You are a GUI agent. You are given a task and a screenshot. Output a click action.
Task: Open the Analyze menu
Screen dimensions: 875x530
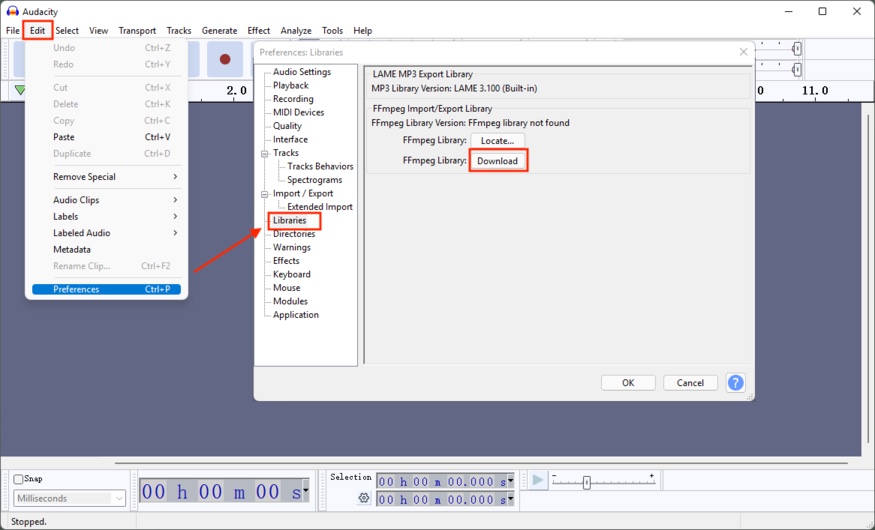(296, 31)
